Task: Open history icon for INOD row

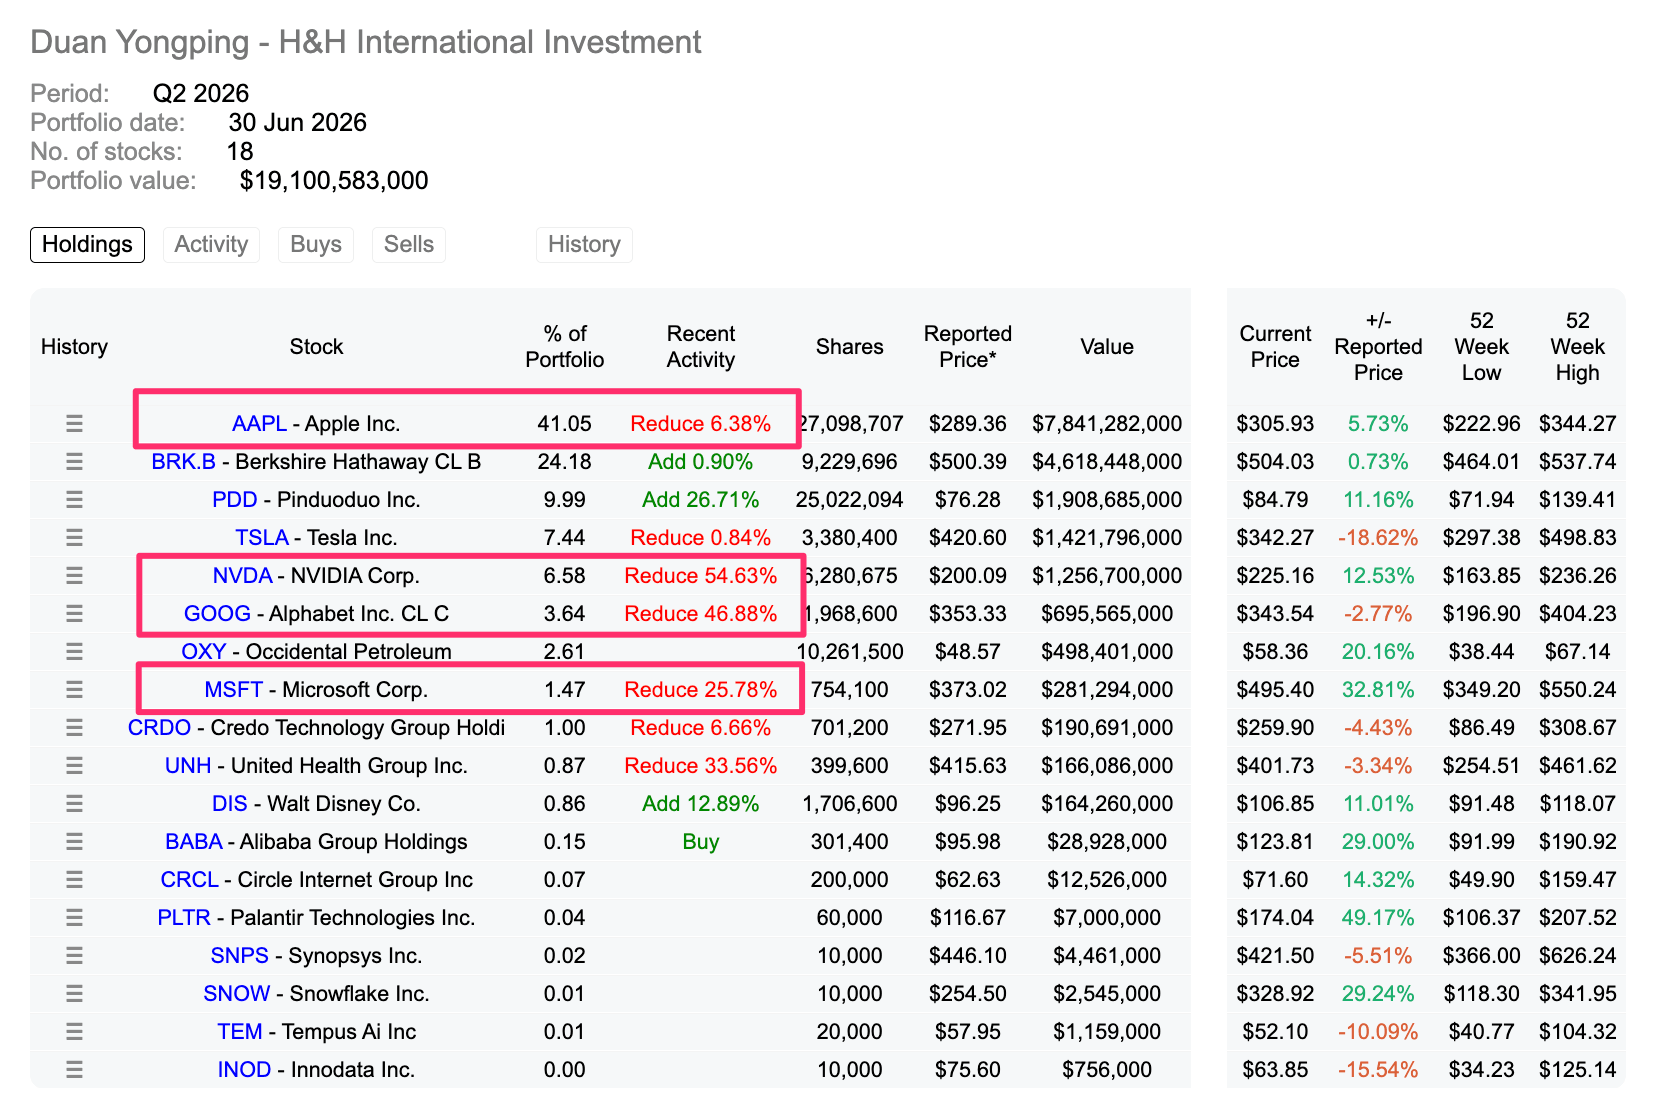Action: [x=74, y=1070]
